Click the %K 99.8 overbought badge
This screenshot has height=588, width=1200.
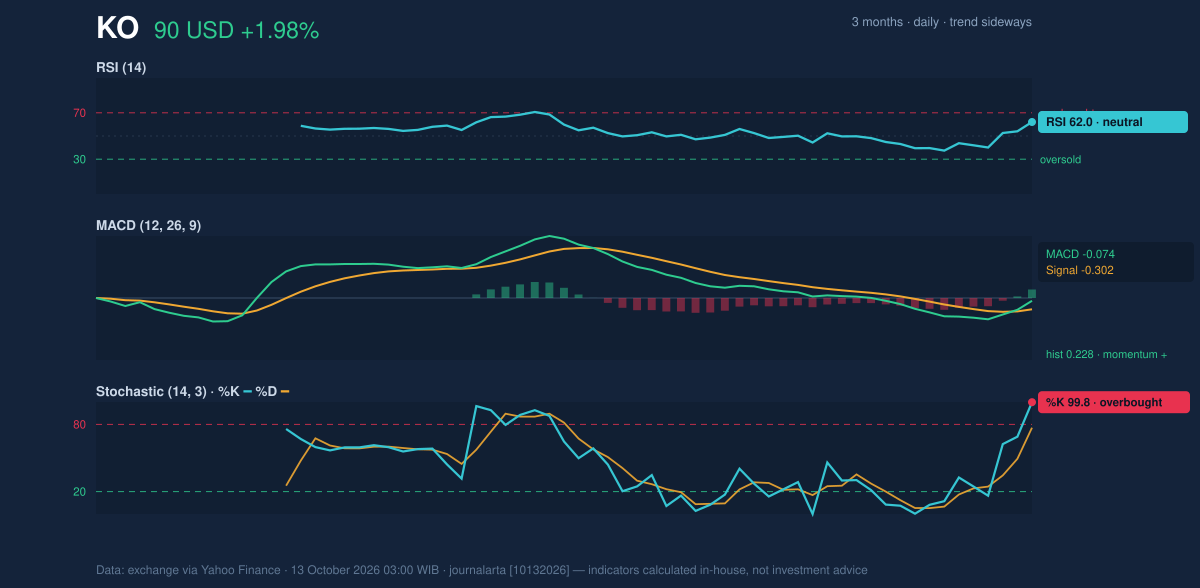pos(1114,402)
